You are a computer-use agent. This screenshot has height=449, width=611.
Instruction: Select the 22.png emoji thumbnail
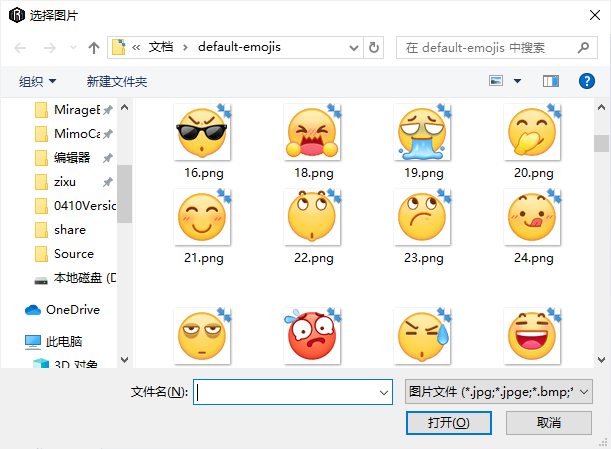313,219
